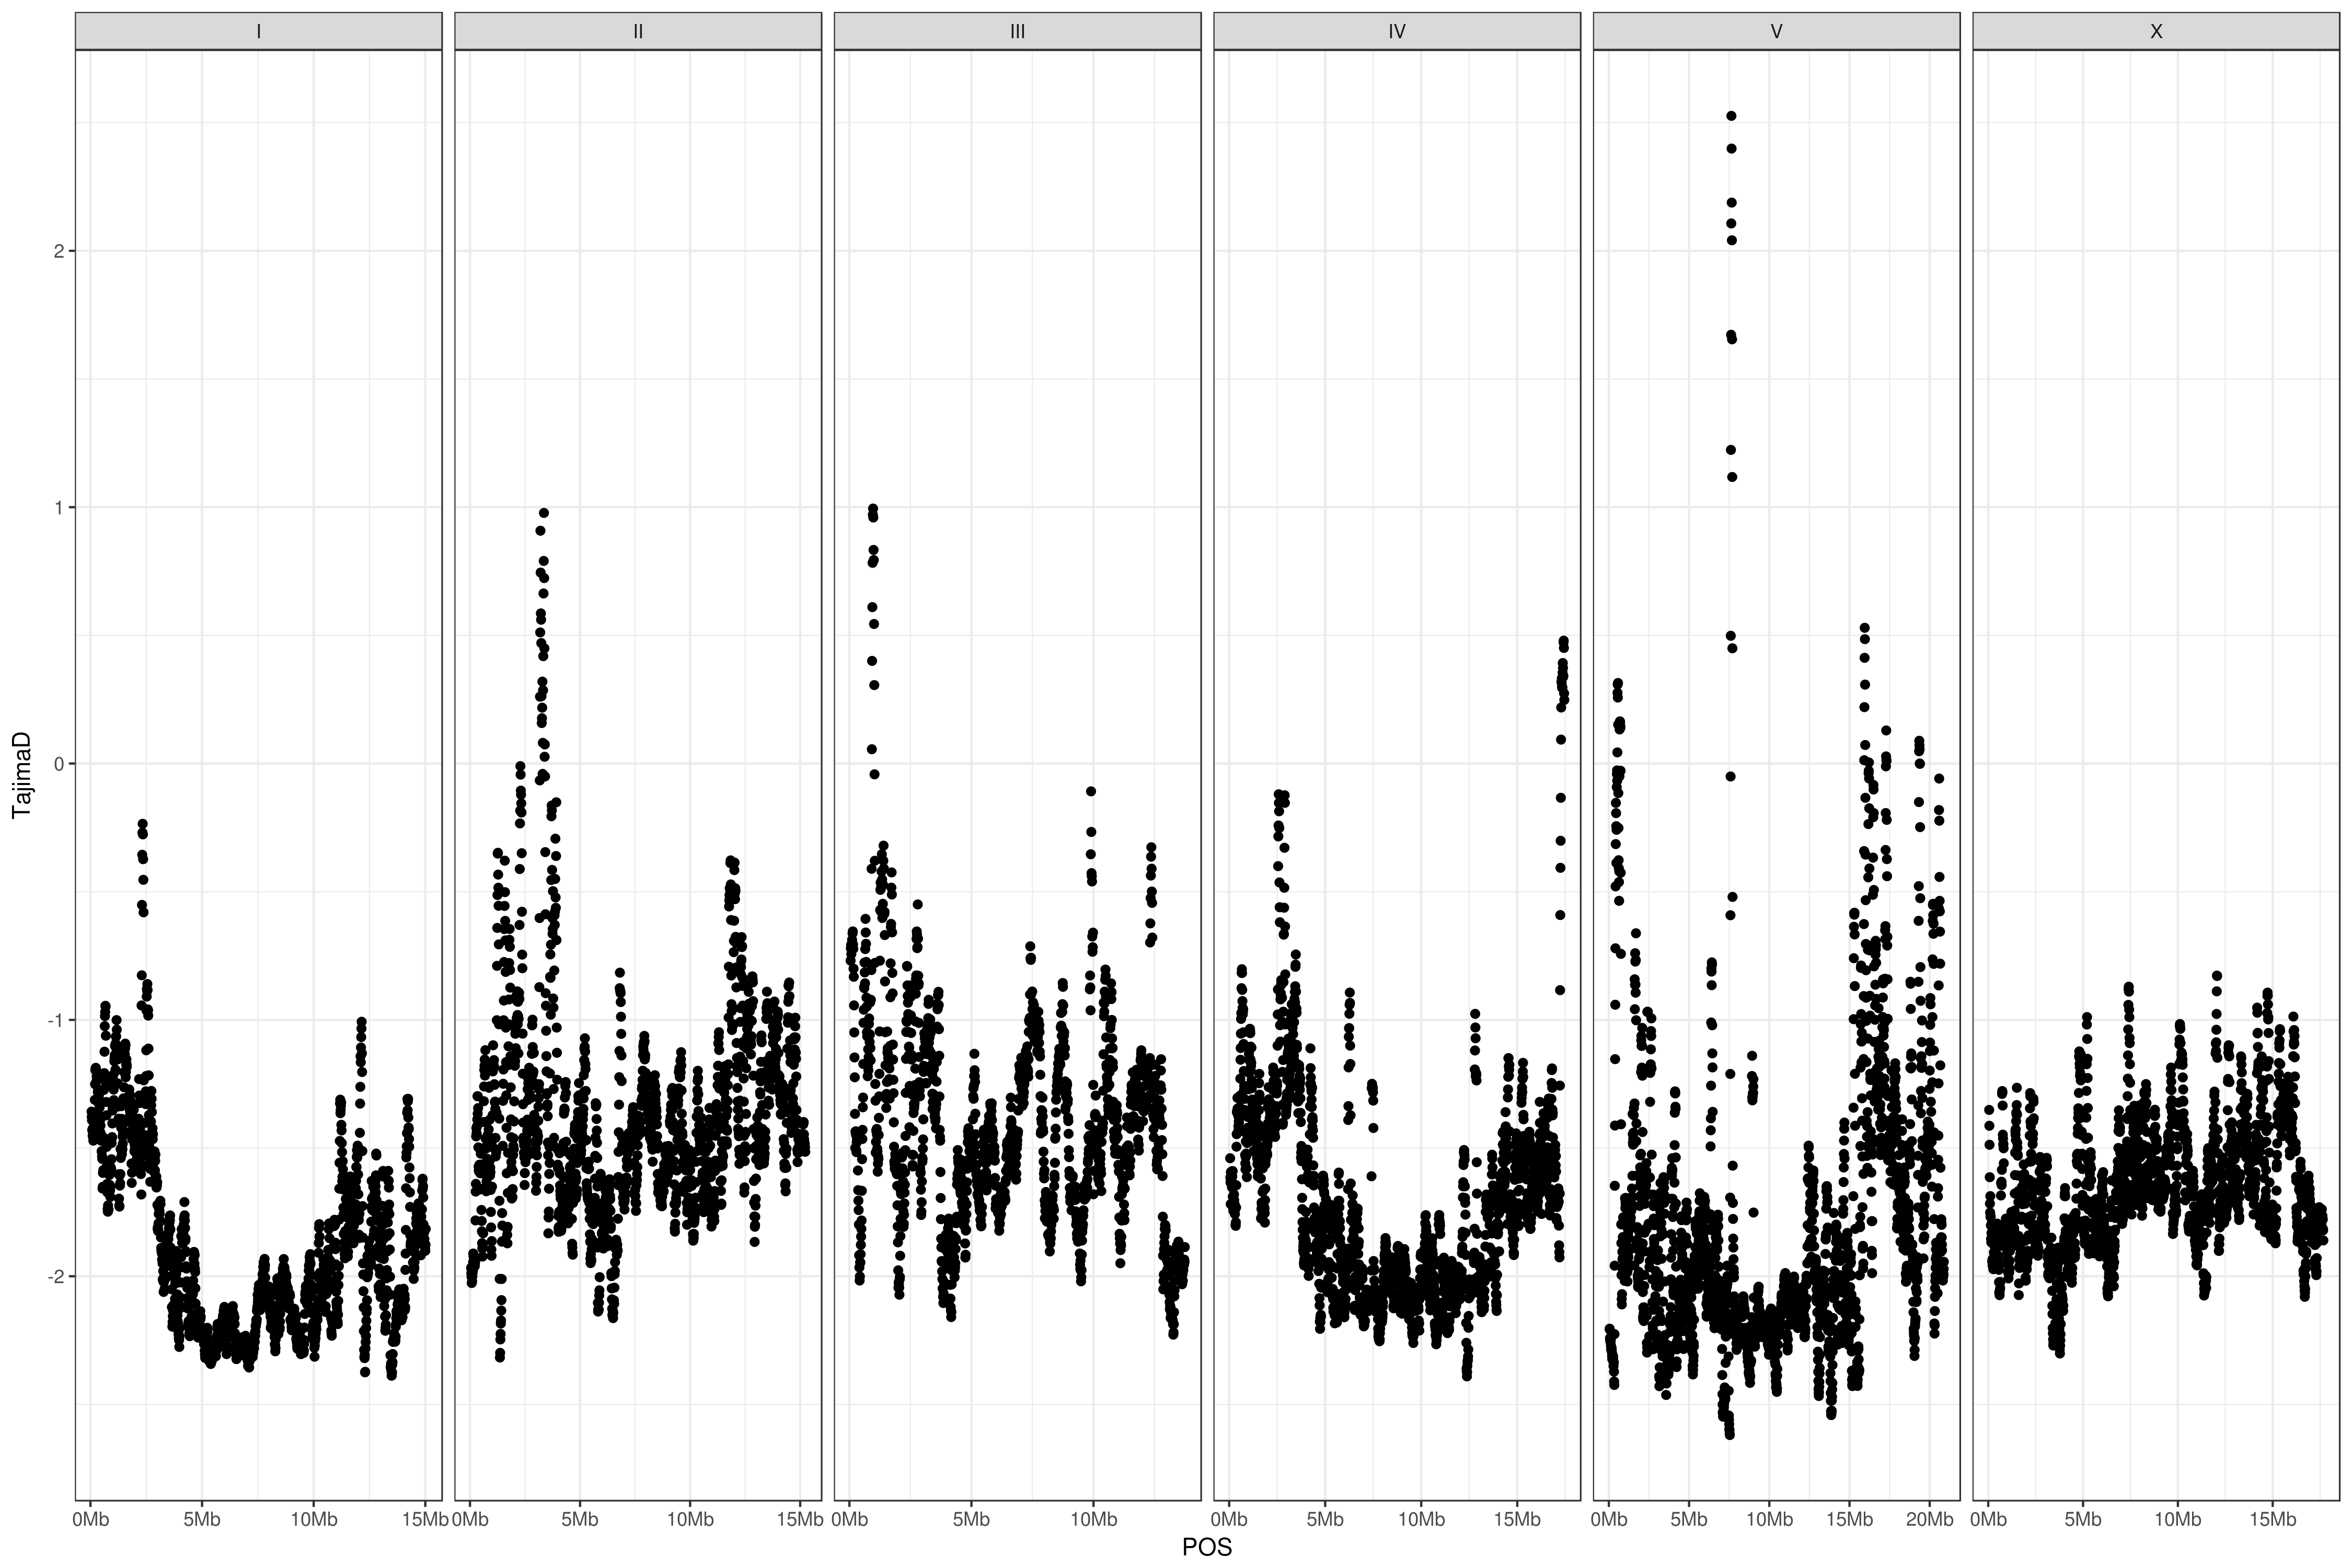Click the highest data point in panel II

544,513
